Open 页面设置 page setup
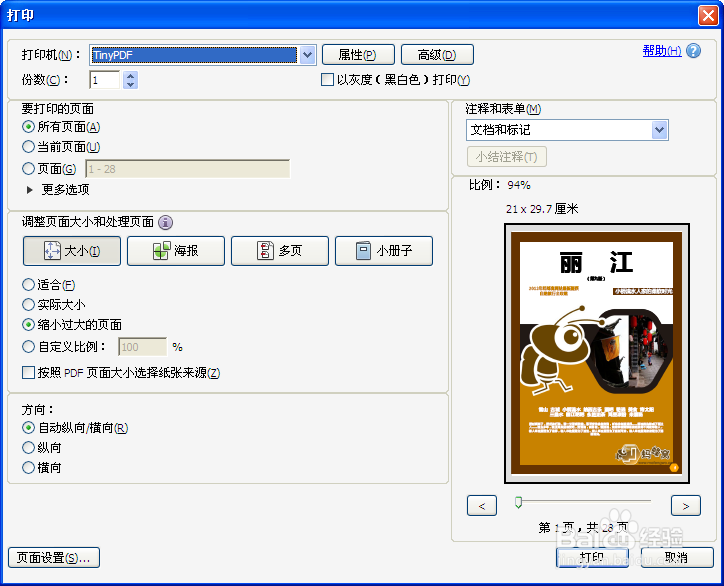This screenshot has height=586, width=724. (x=54, y=558)
